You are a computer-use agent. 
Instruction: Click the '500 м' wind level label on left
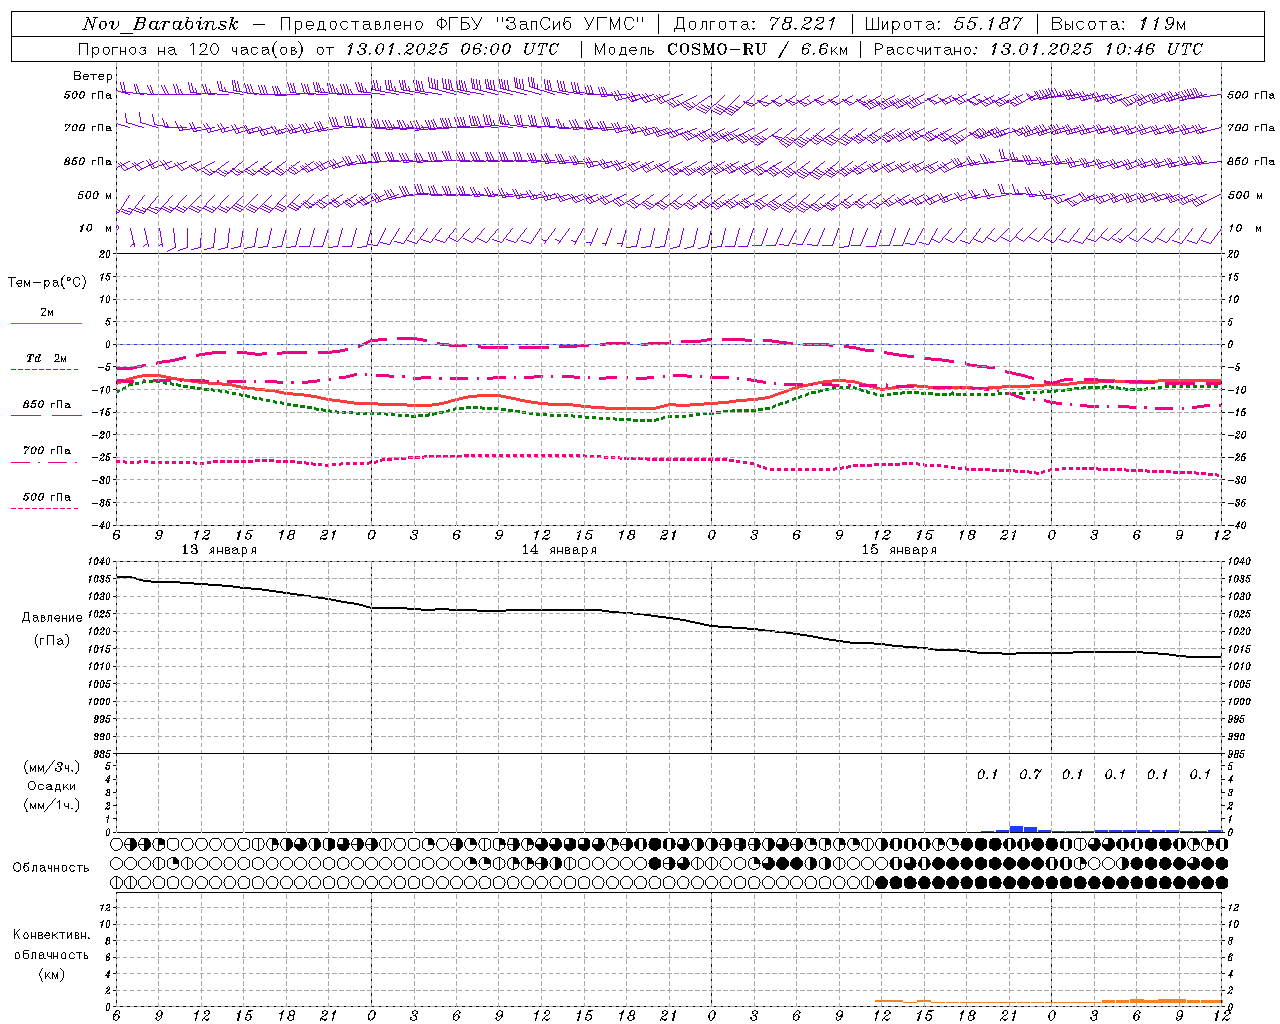pyautogui.click(x=94, y=196)
